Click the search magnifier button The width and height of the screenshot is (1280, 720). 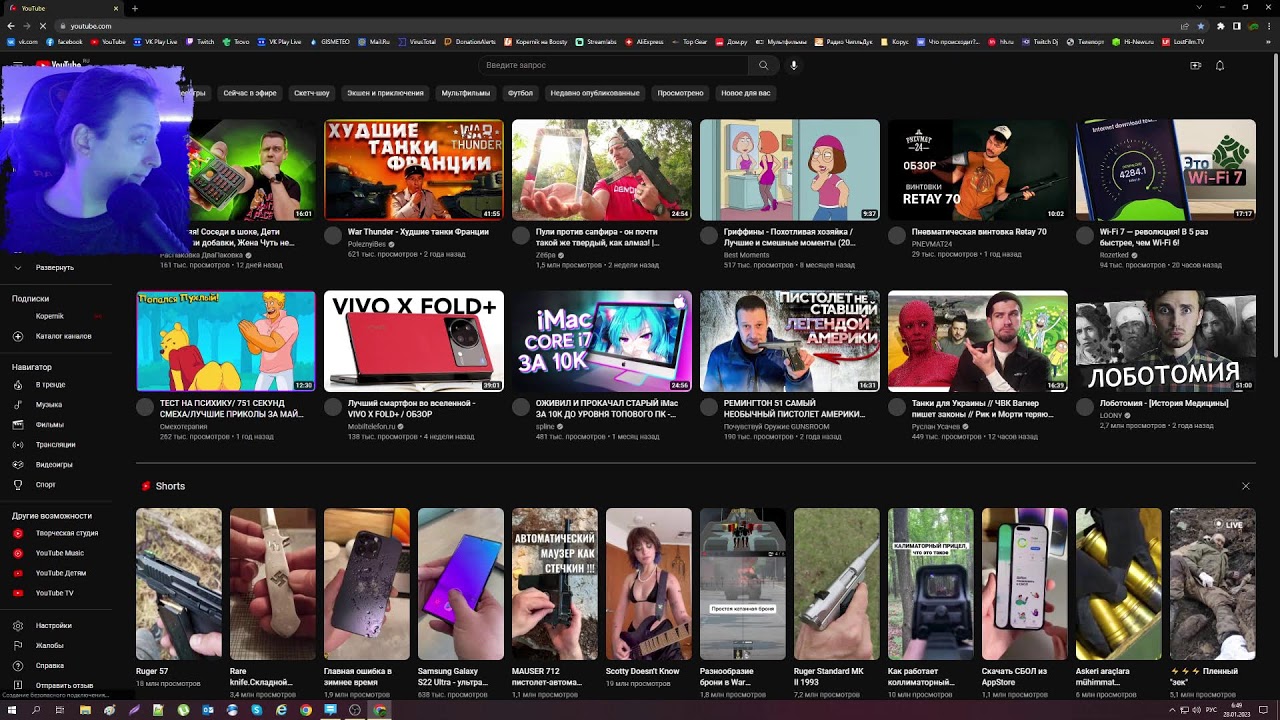763,65
